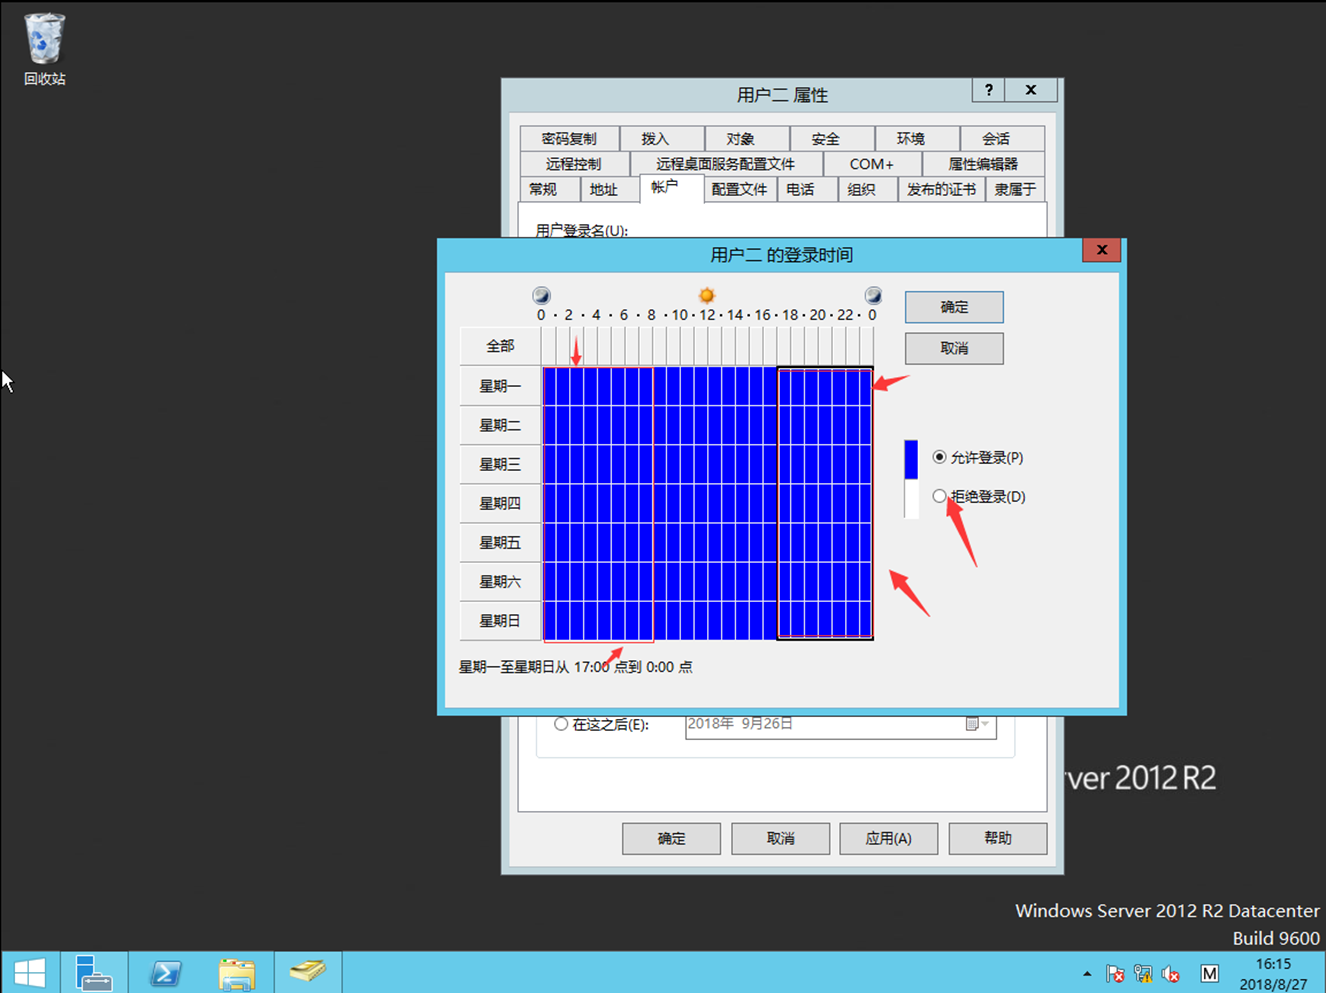Open the 远程桌面服务配置文件 tab
This screenshot has width=1326, height=993.
coord(726,164)
